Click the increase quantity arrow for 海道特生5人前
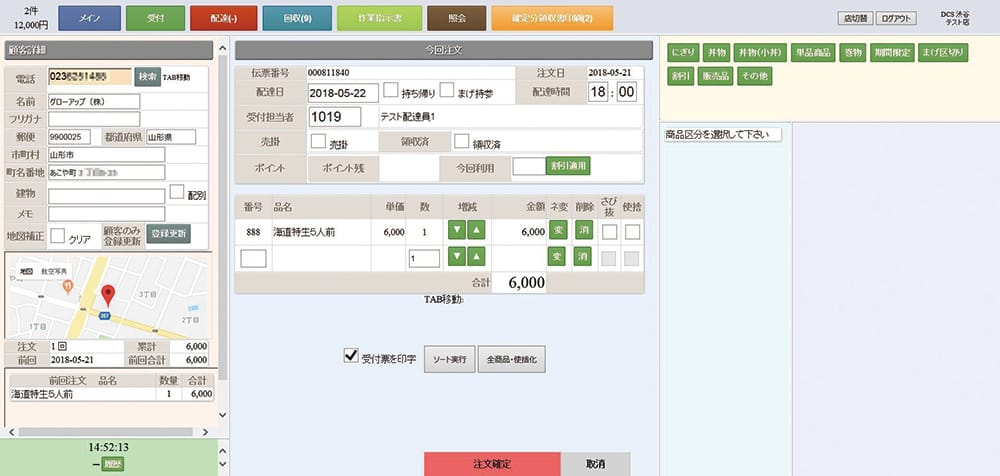 tap(477, 232)
